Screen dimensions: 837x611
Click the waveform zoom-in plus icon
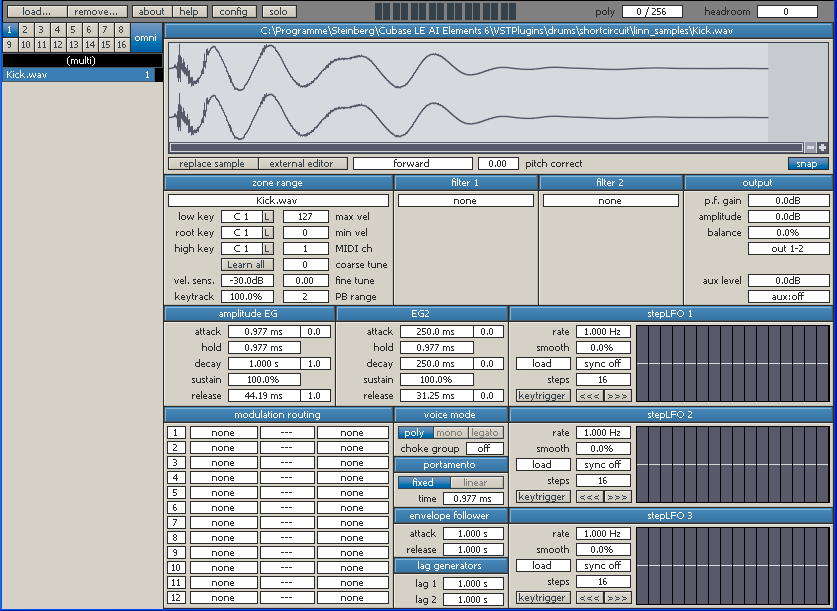[x=822, y=147]
